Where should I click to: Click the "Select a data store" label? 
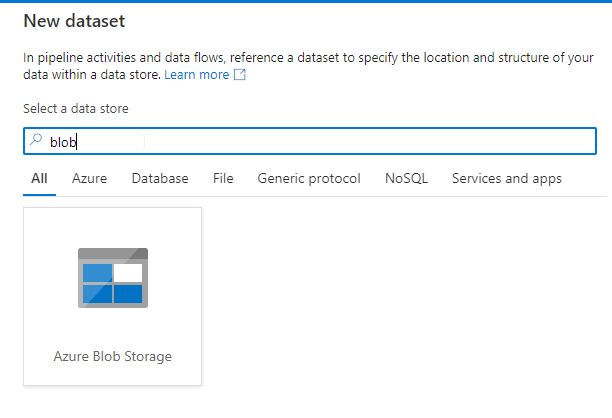point(76,108)
